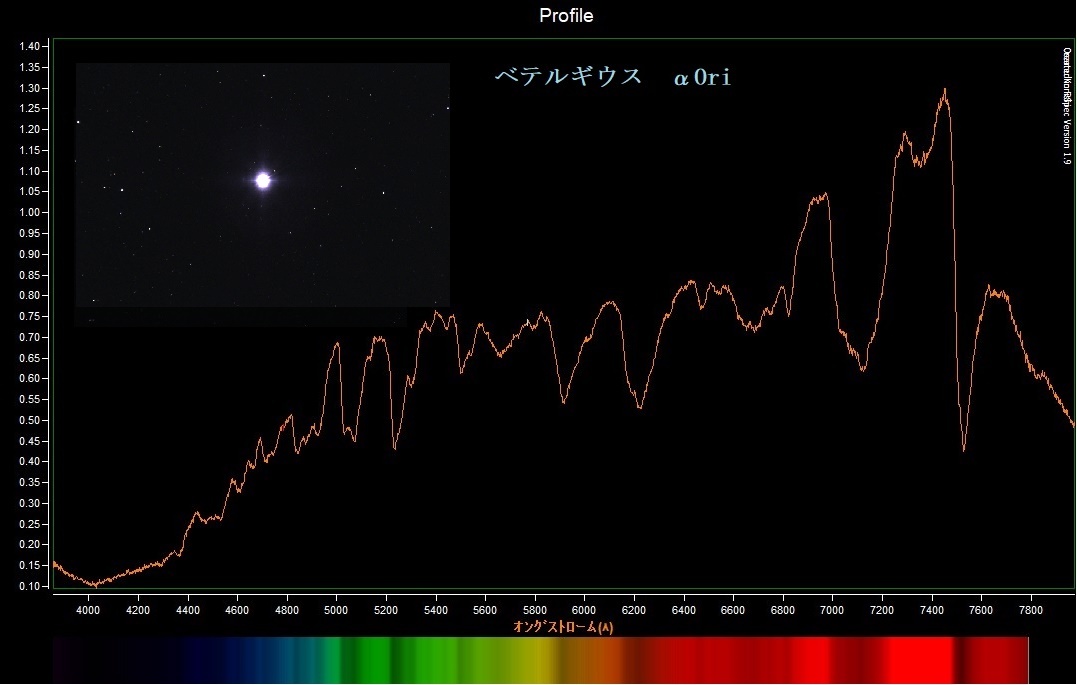This screenshot has height=685, width=1077.
Task: Click the 4200 wavelength tick label
Action: click(137, 610)
